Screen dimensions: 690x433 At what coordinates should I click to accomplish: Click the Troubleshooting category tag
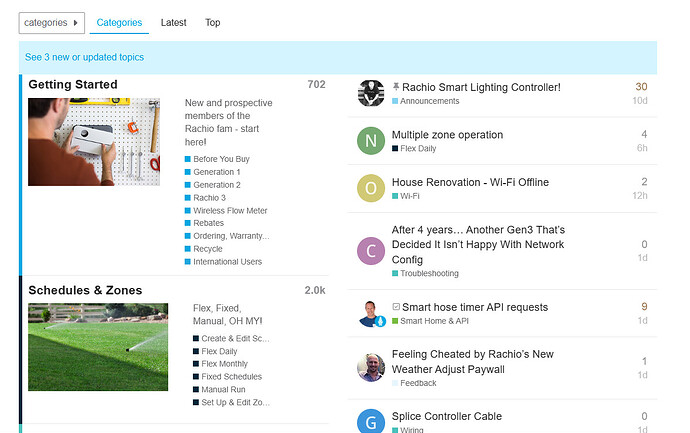point(425,273)
